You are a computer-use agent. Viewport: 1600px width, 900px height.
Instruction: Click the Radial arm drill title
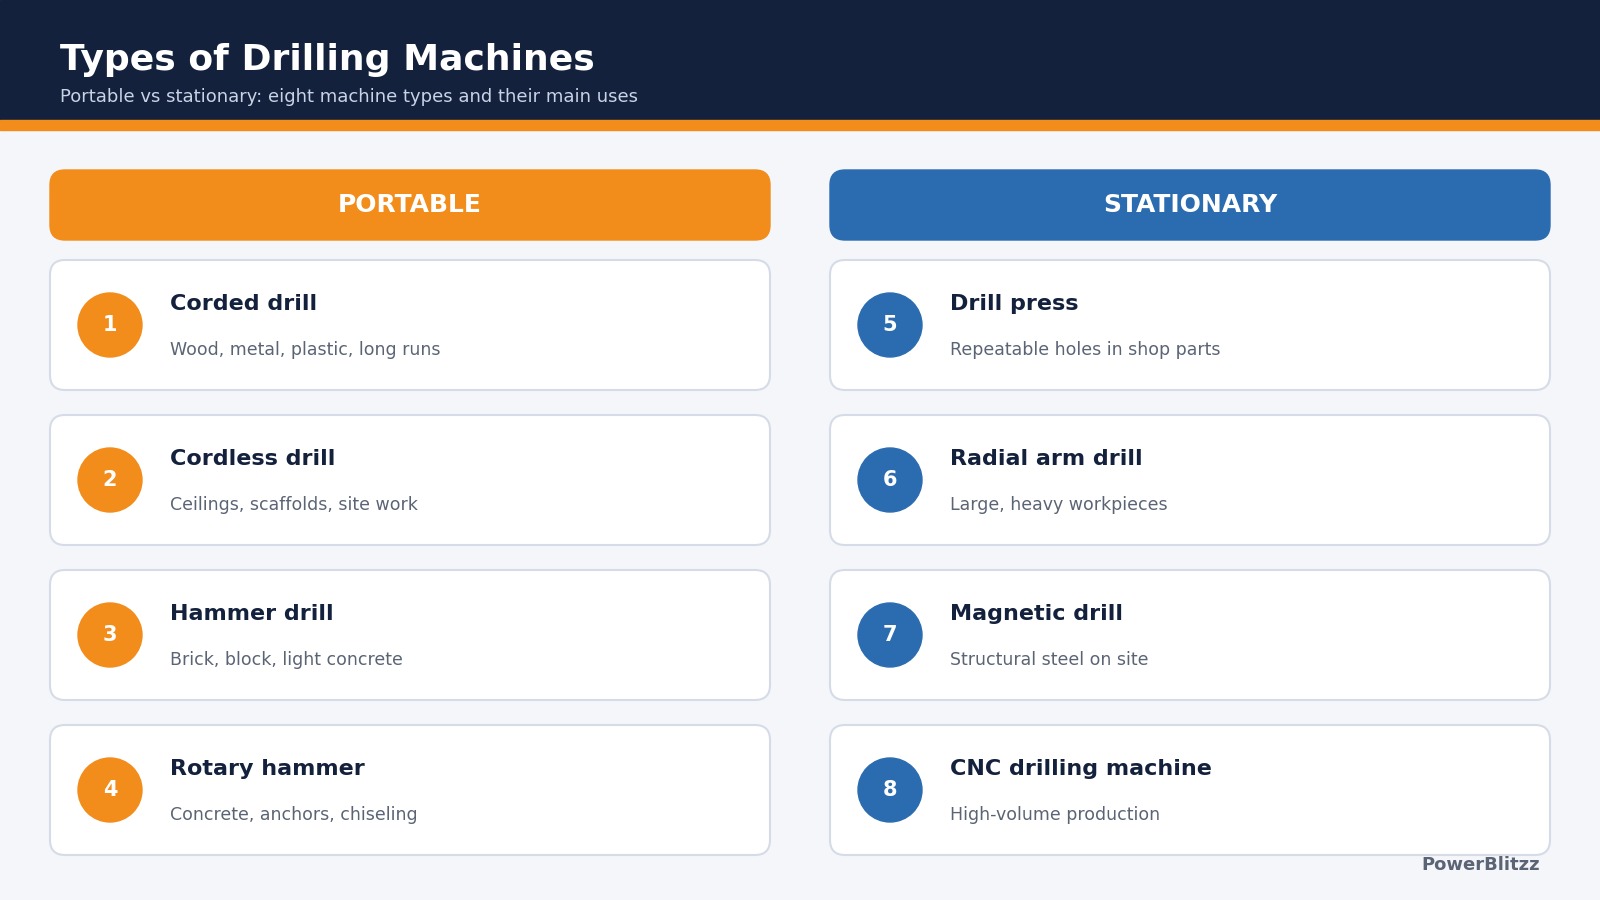tap(1046, 458)
